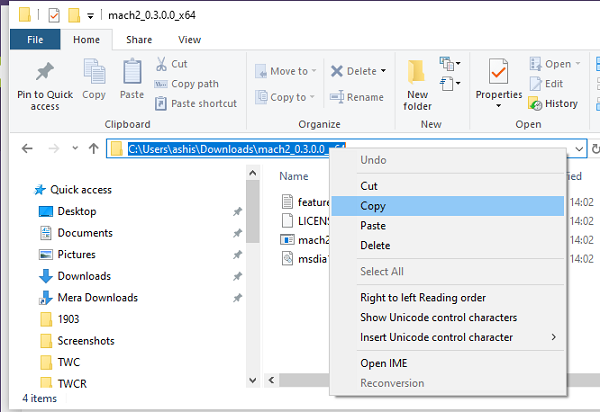Click the navigation pane scroll up arrow
The image size is (600, 412).
click(x=253, y=173)
